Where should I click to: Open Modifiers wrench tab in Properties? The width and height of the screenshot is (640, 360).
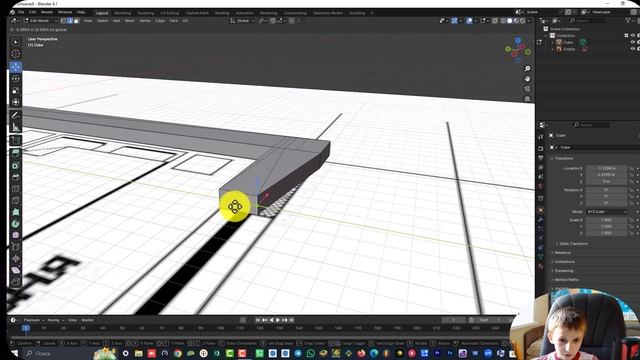click(x=541, y=219)
